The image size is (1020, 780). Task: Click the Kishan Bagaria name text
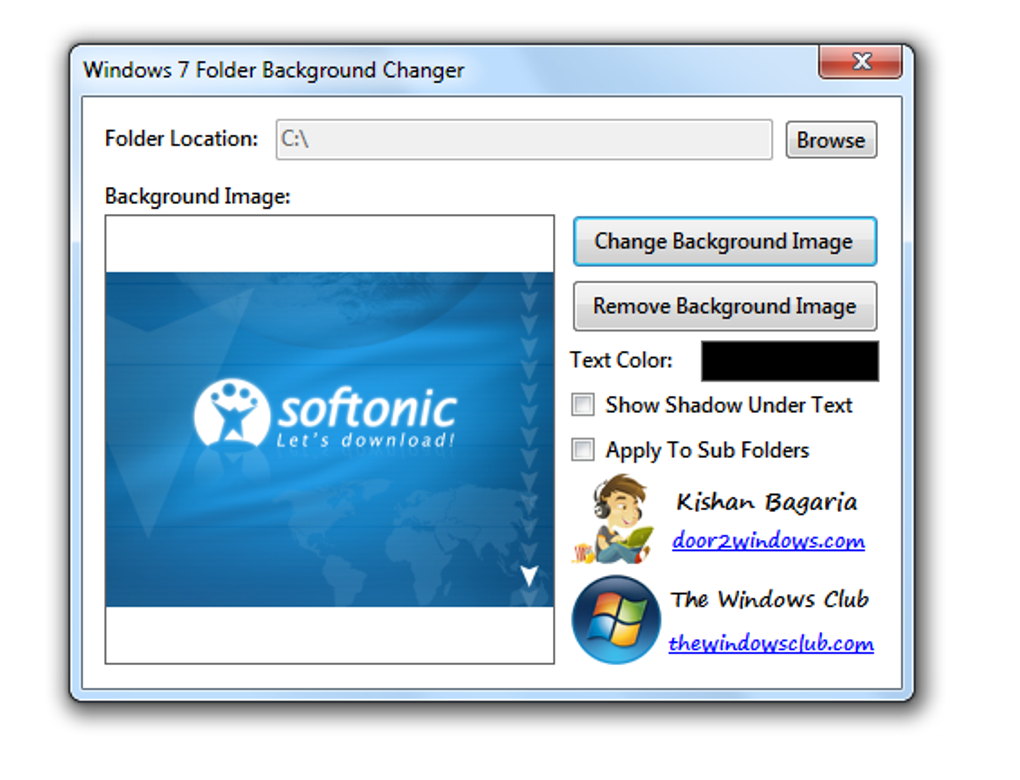tap(767, 502)
